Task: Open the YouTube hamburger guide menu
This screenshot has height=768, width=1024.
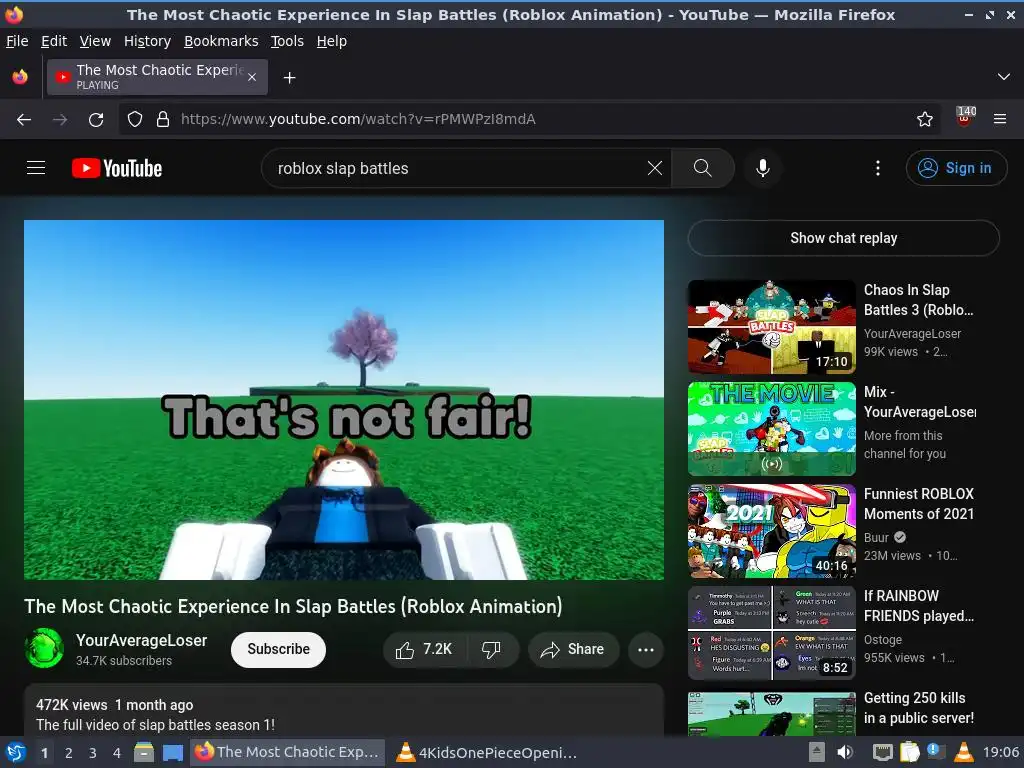Action: (x=36, y=168)
